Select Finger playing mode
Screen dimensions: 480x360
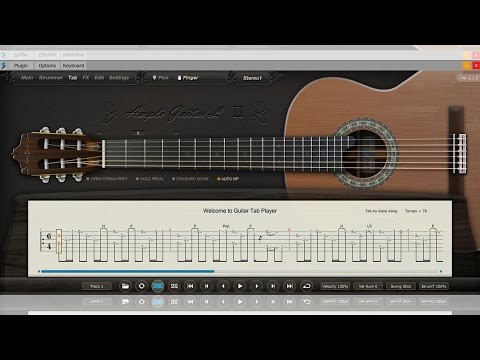188,78
